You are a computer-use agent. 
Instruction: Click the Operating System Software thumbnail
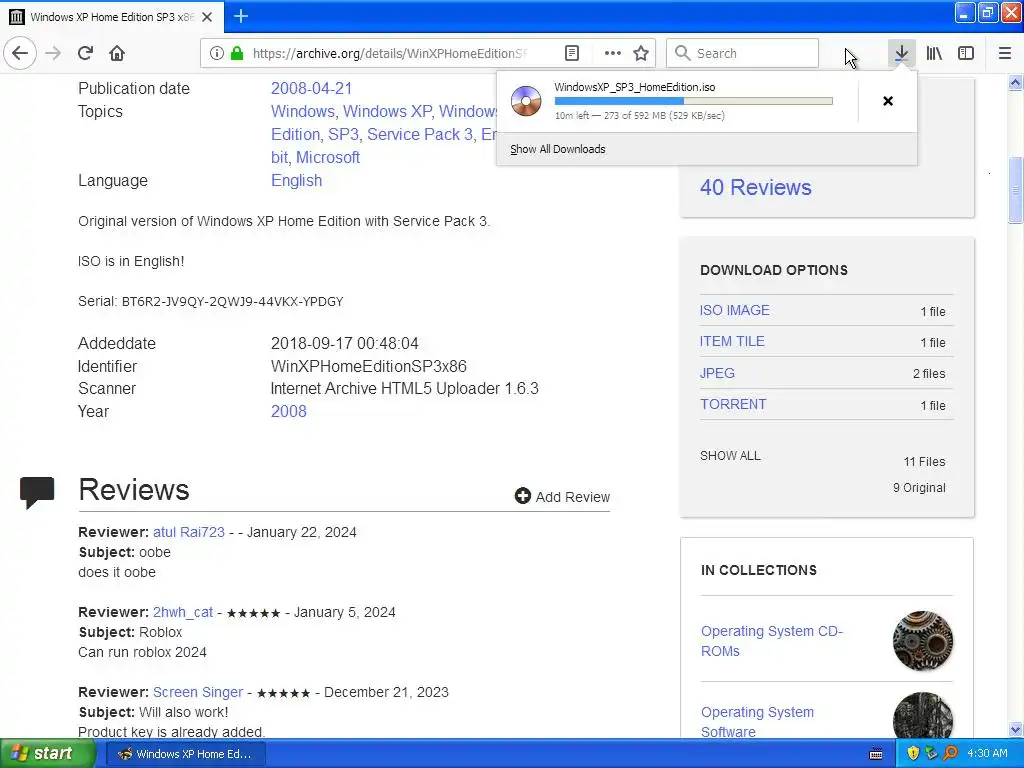click(923, 716)
